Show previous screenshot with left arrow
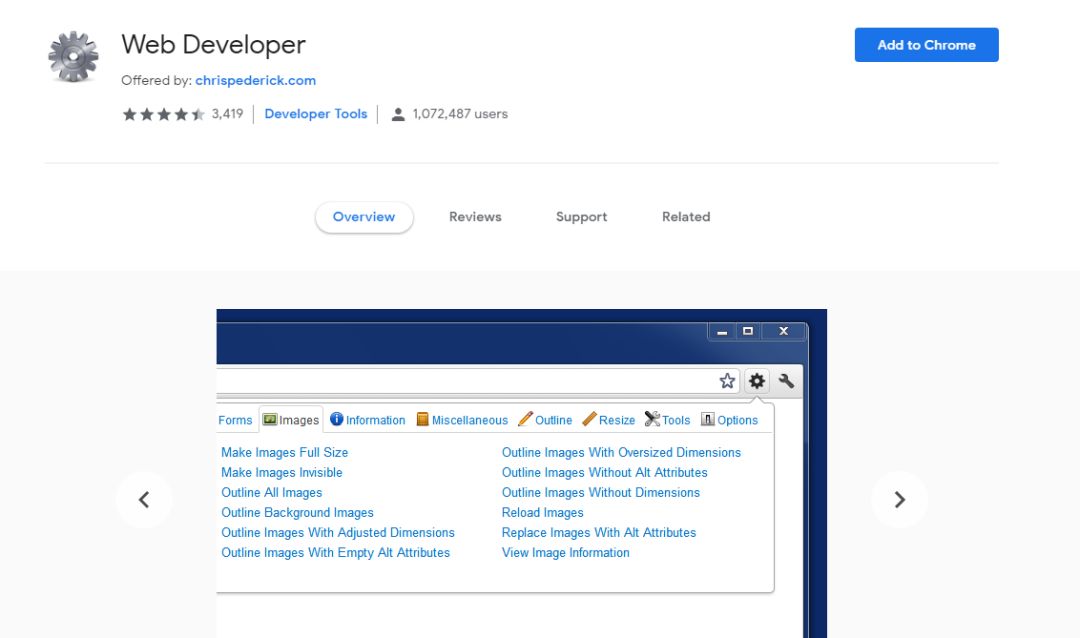This screenshot has height=638, width=1080. click(x=144, y=500)
